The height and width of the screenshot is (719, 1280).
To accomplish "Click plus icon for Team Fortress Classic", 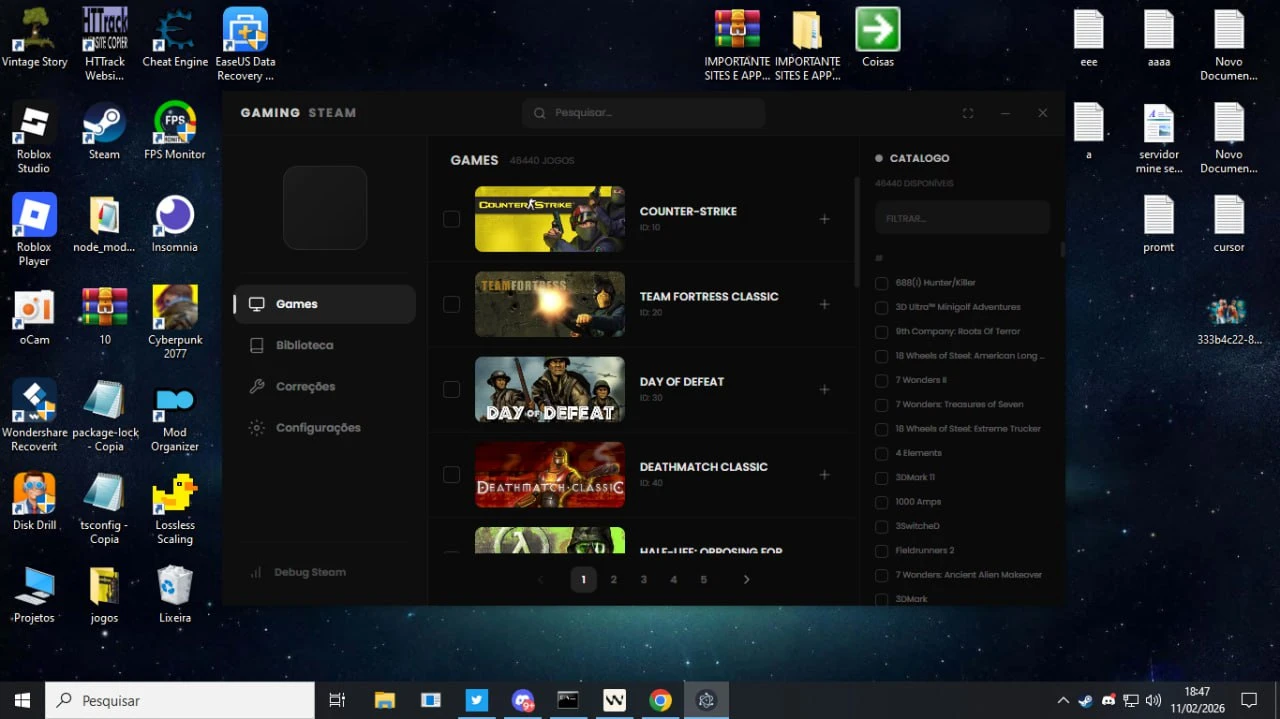I will point(824,304).
